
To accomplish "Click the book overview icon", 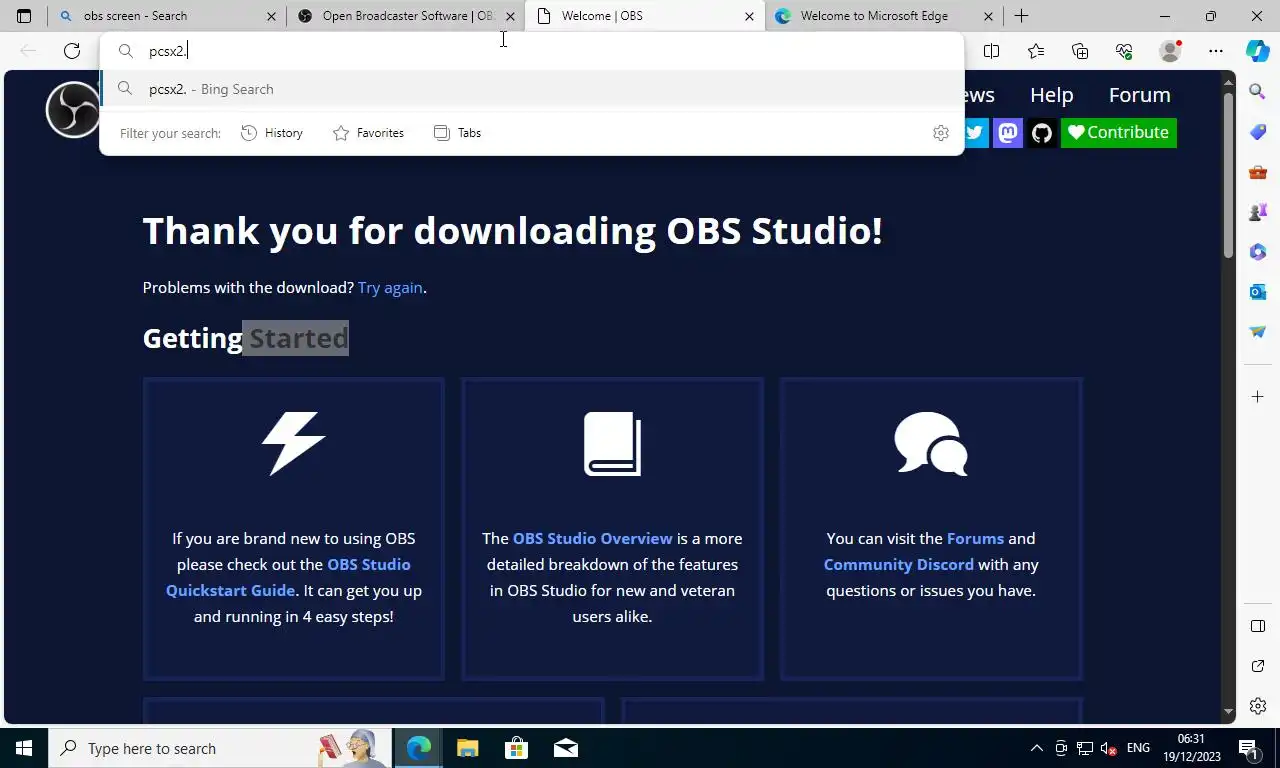I will tap(612, 443).
